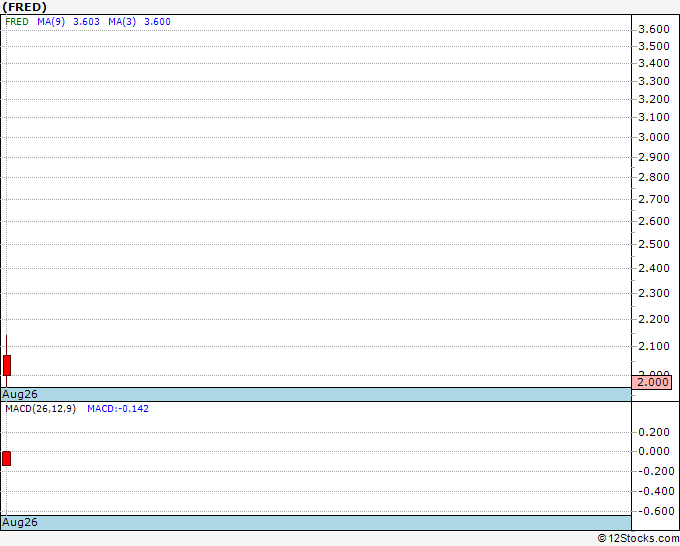Click the MA(3) value 3.600
This screenshot has height=546, width=680.
(x=157, y=22)
